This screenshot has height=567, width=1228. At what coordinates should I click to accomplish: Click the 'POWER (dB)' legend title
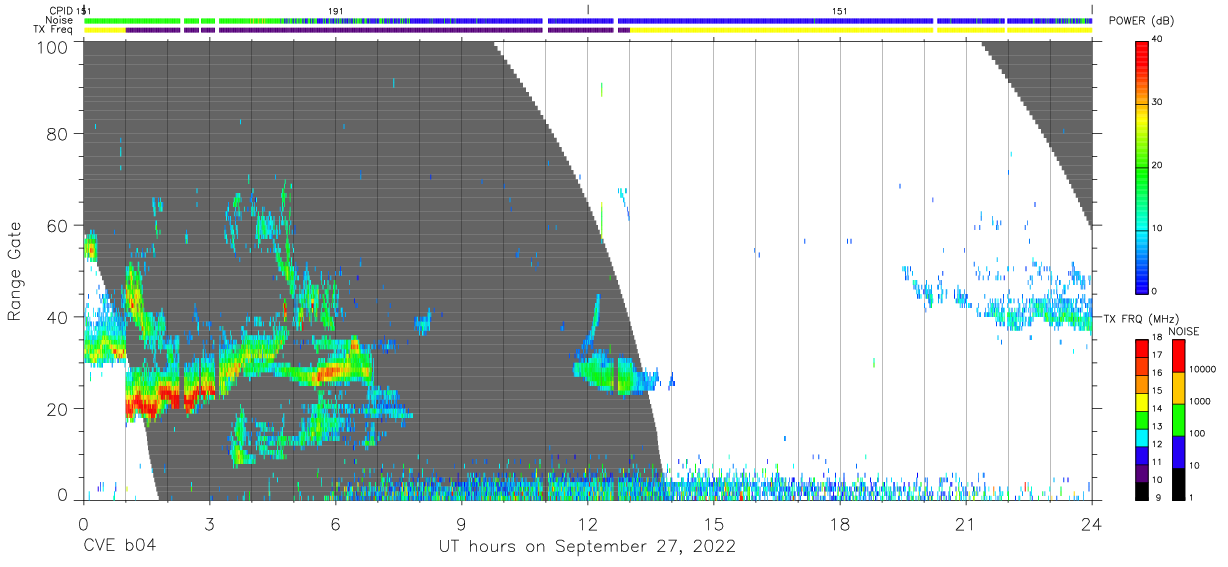tap(1140, 21)
